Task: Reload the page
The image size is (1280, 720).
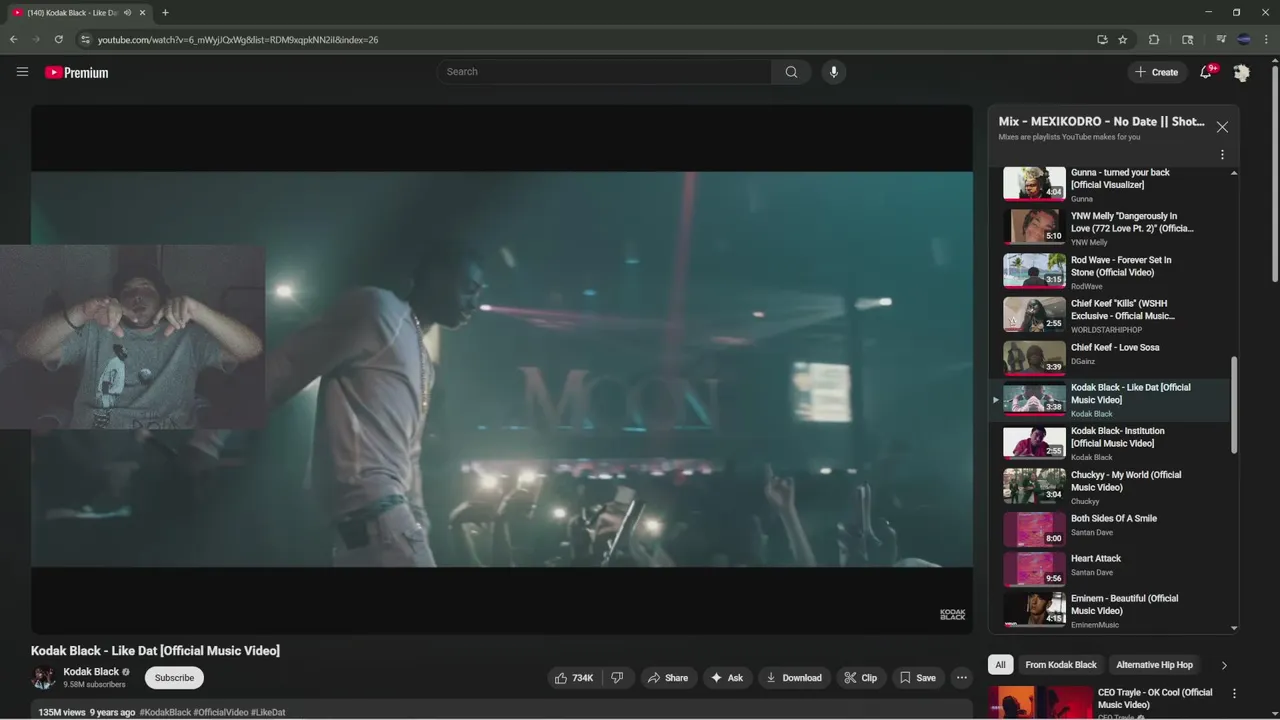Action: 59,40
